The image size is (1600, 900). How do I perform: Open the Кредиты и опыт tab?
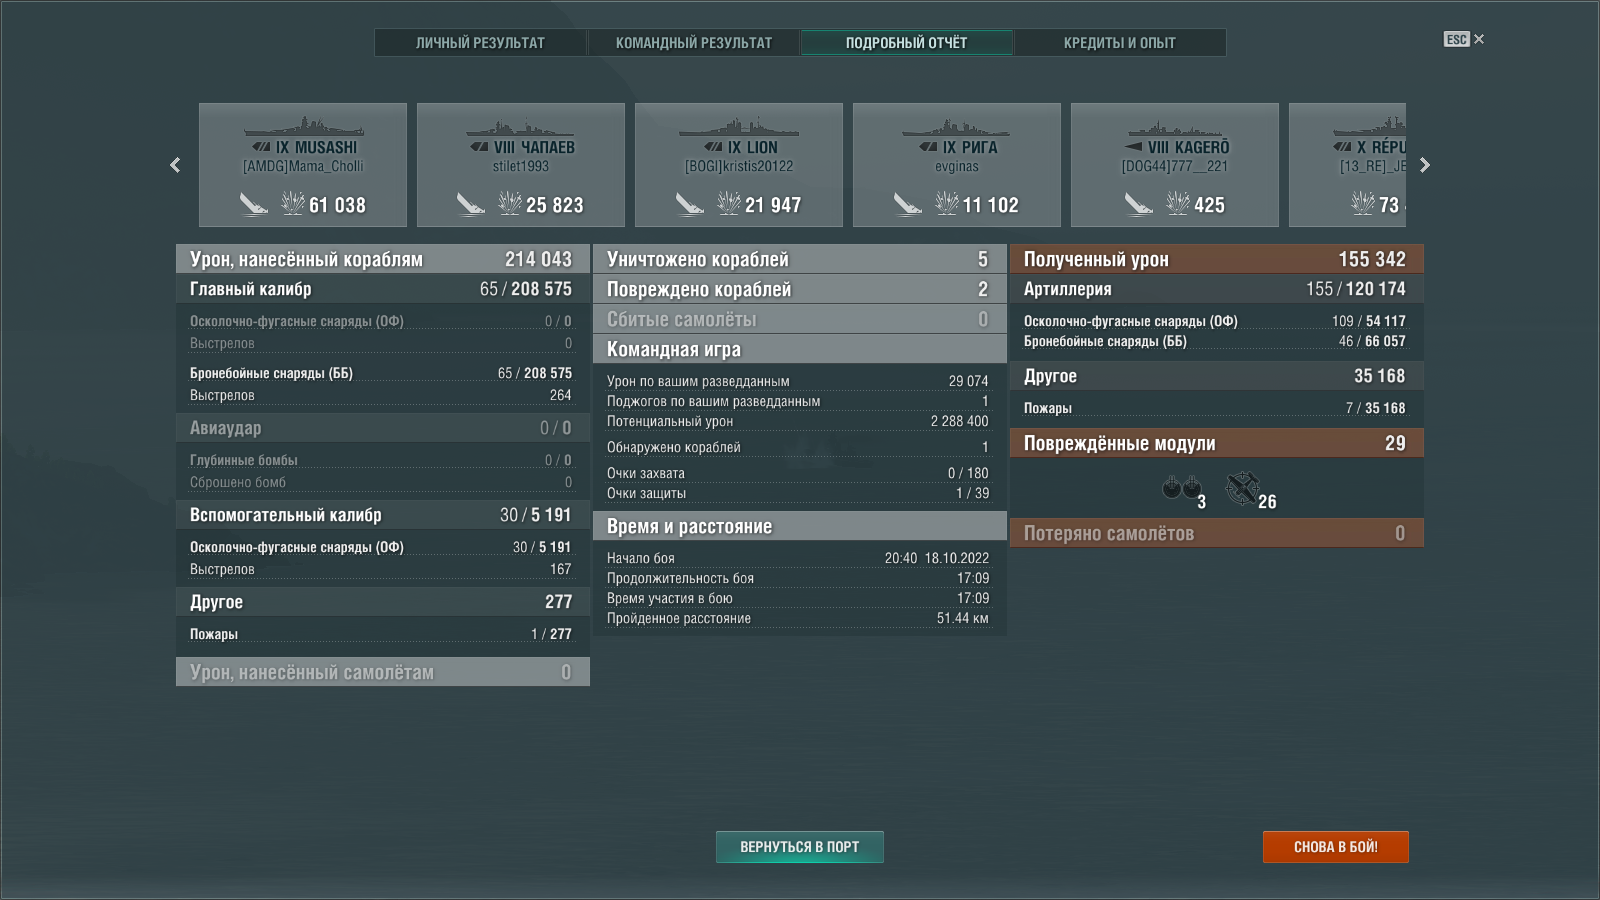tap(1119, 43)
